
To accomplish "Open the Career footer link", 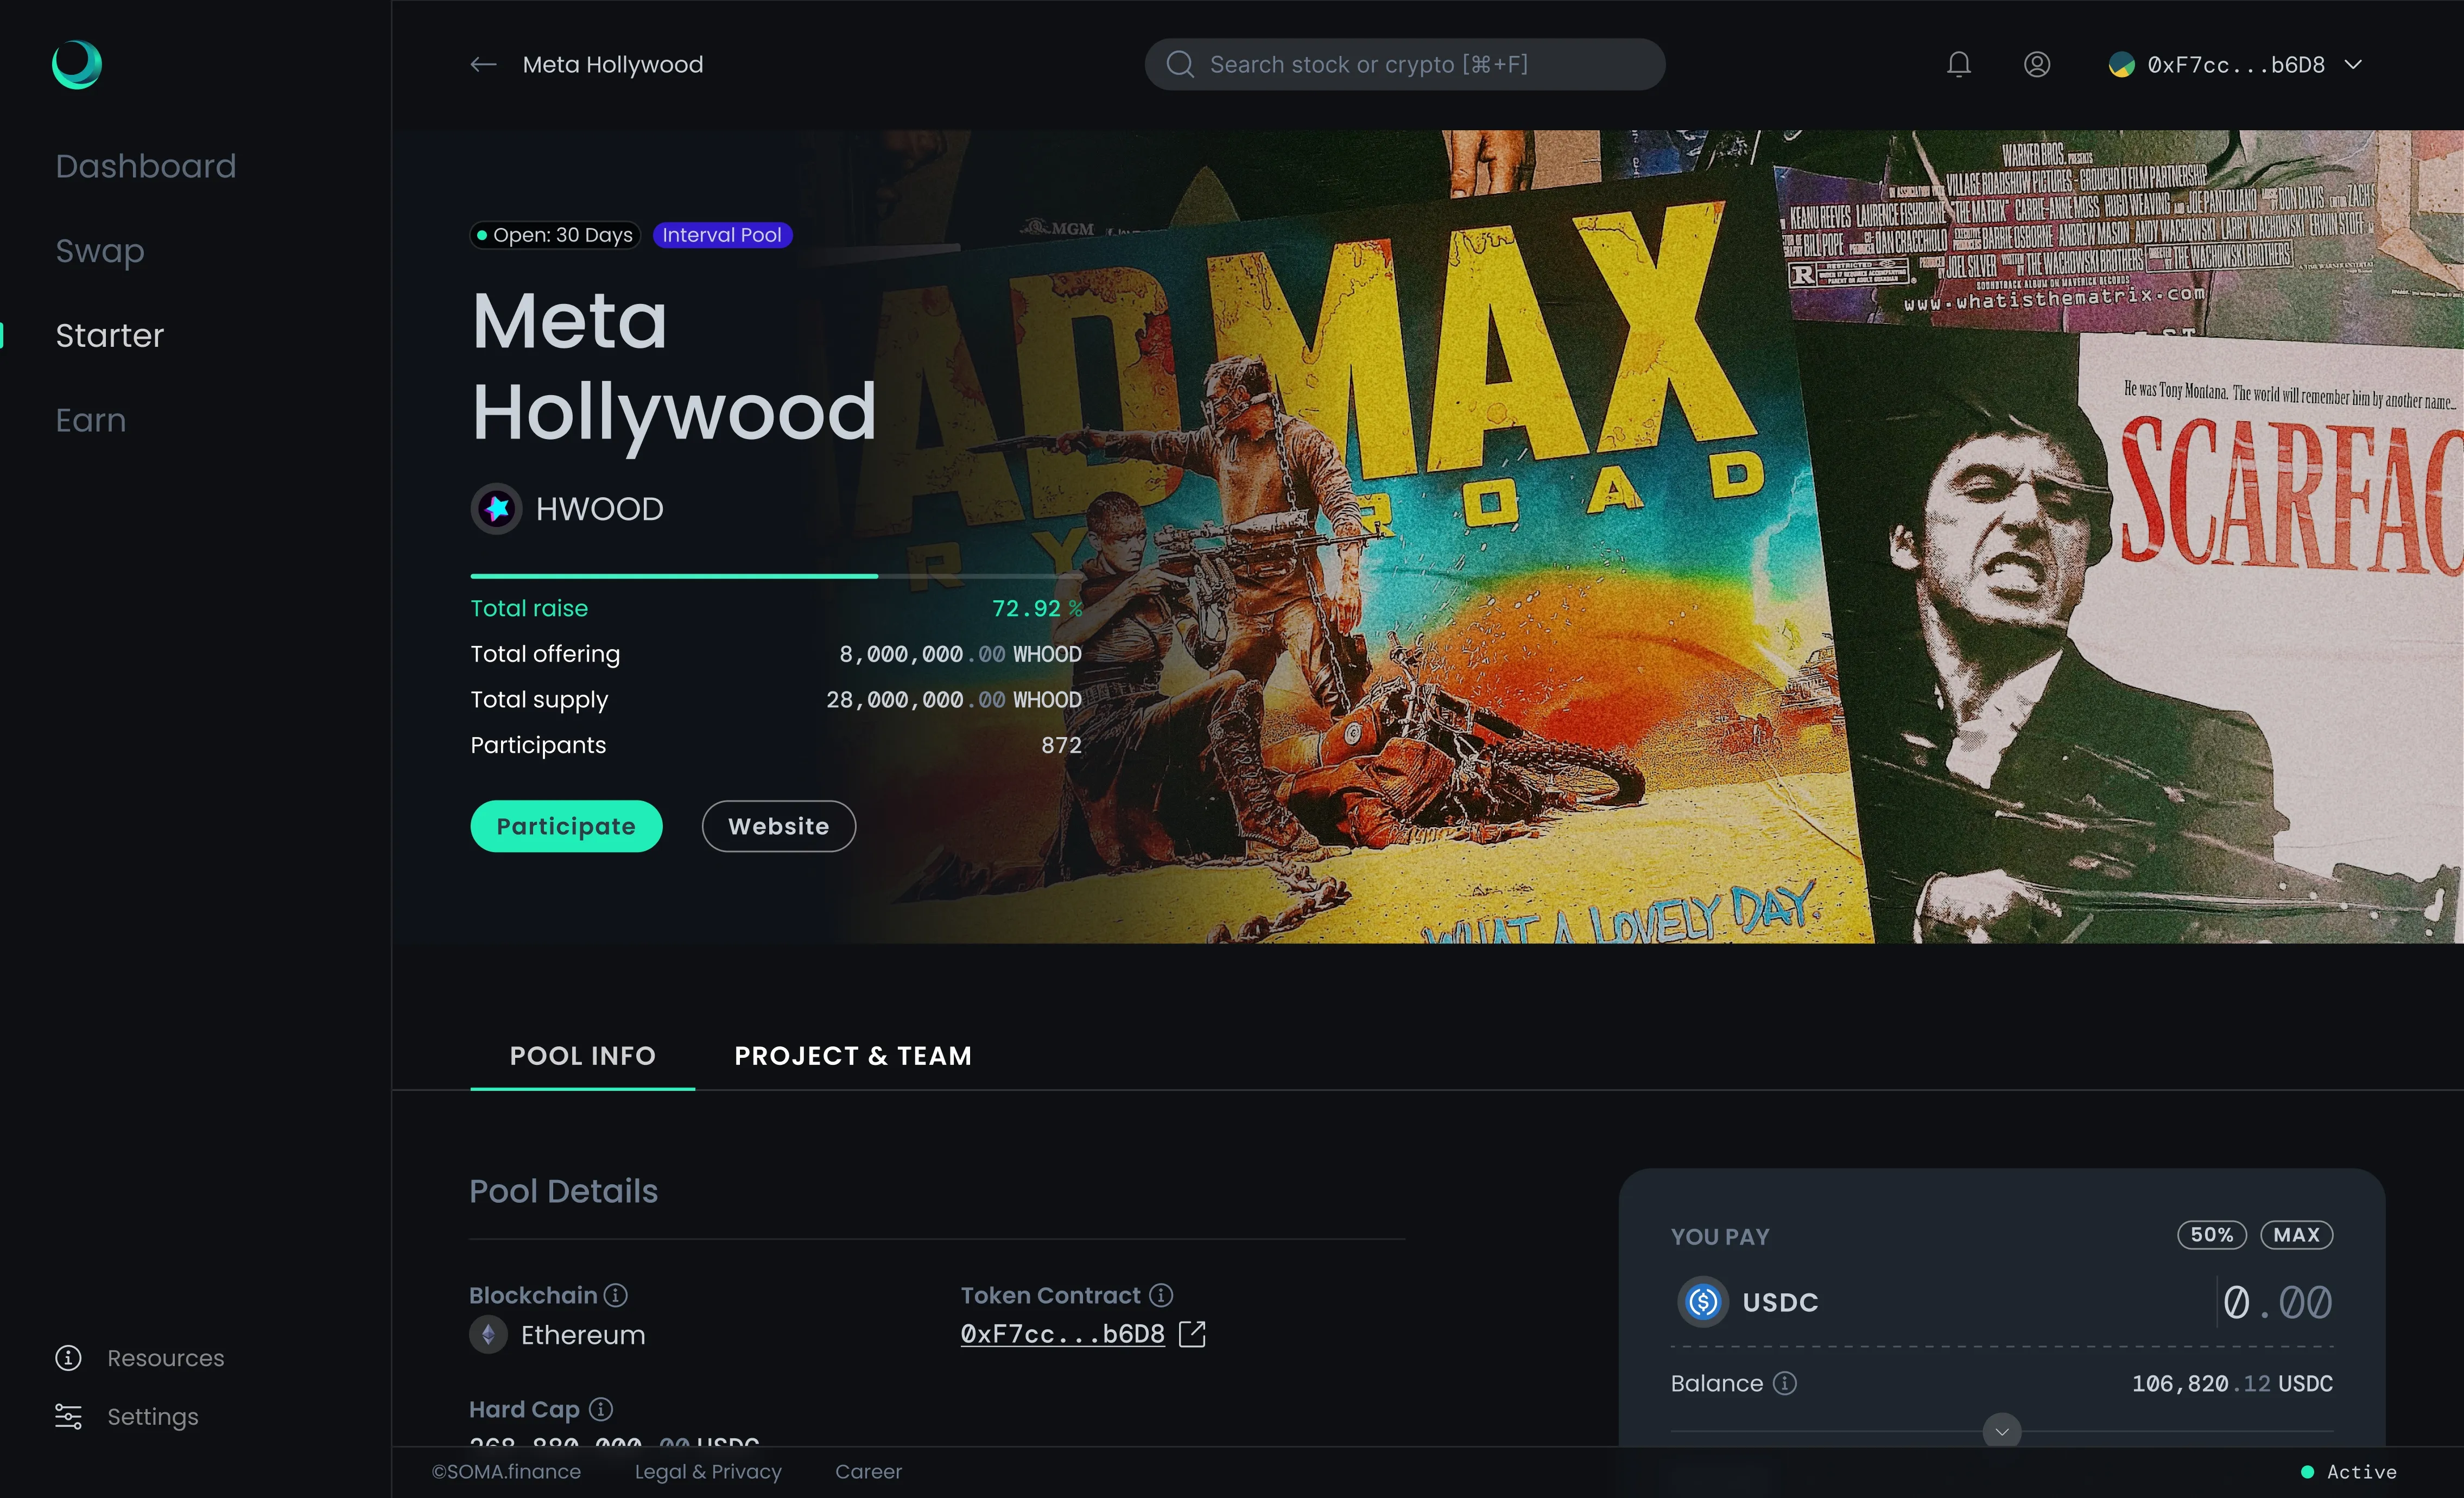I will click(868, 1472).
